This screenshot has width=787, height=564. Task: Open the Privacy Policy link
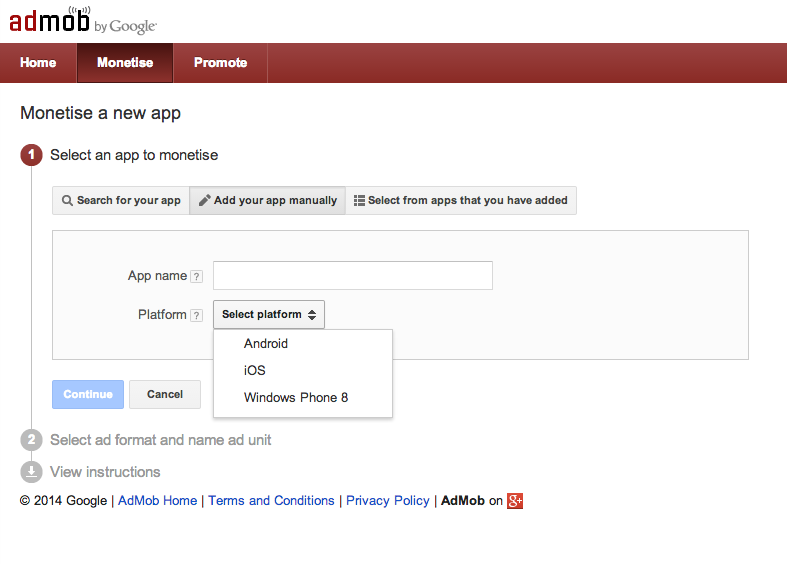[x=388, y=501]
